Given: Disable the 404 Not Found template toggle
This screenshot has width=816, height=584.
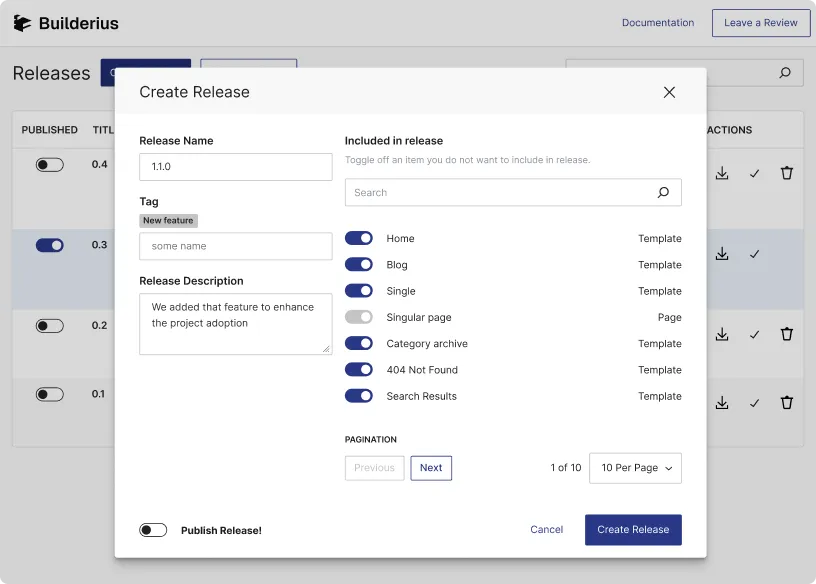Looking at the screenshot, I should tap(359, 370).
